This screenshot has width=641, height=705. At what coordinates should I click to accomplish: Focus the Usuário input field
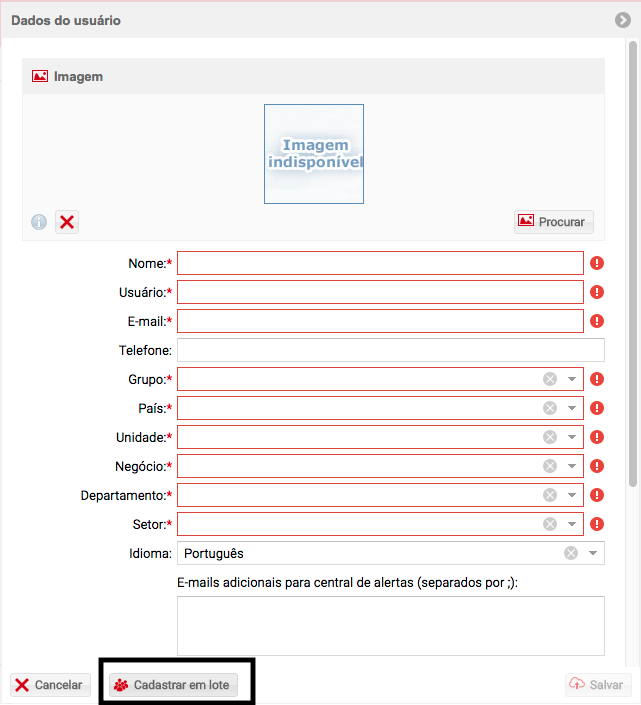(380, 292)
